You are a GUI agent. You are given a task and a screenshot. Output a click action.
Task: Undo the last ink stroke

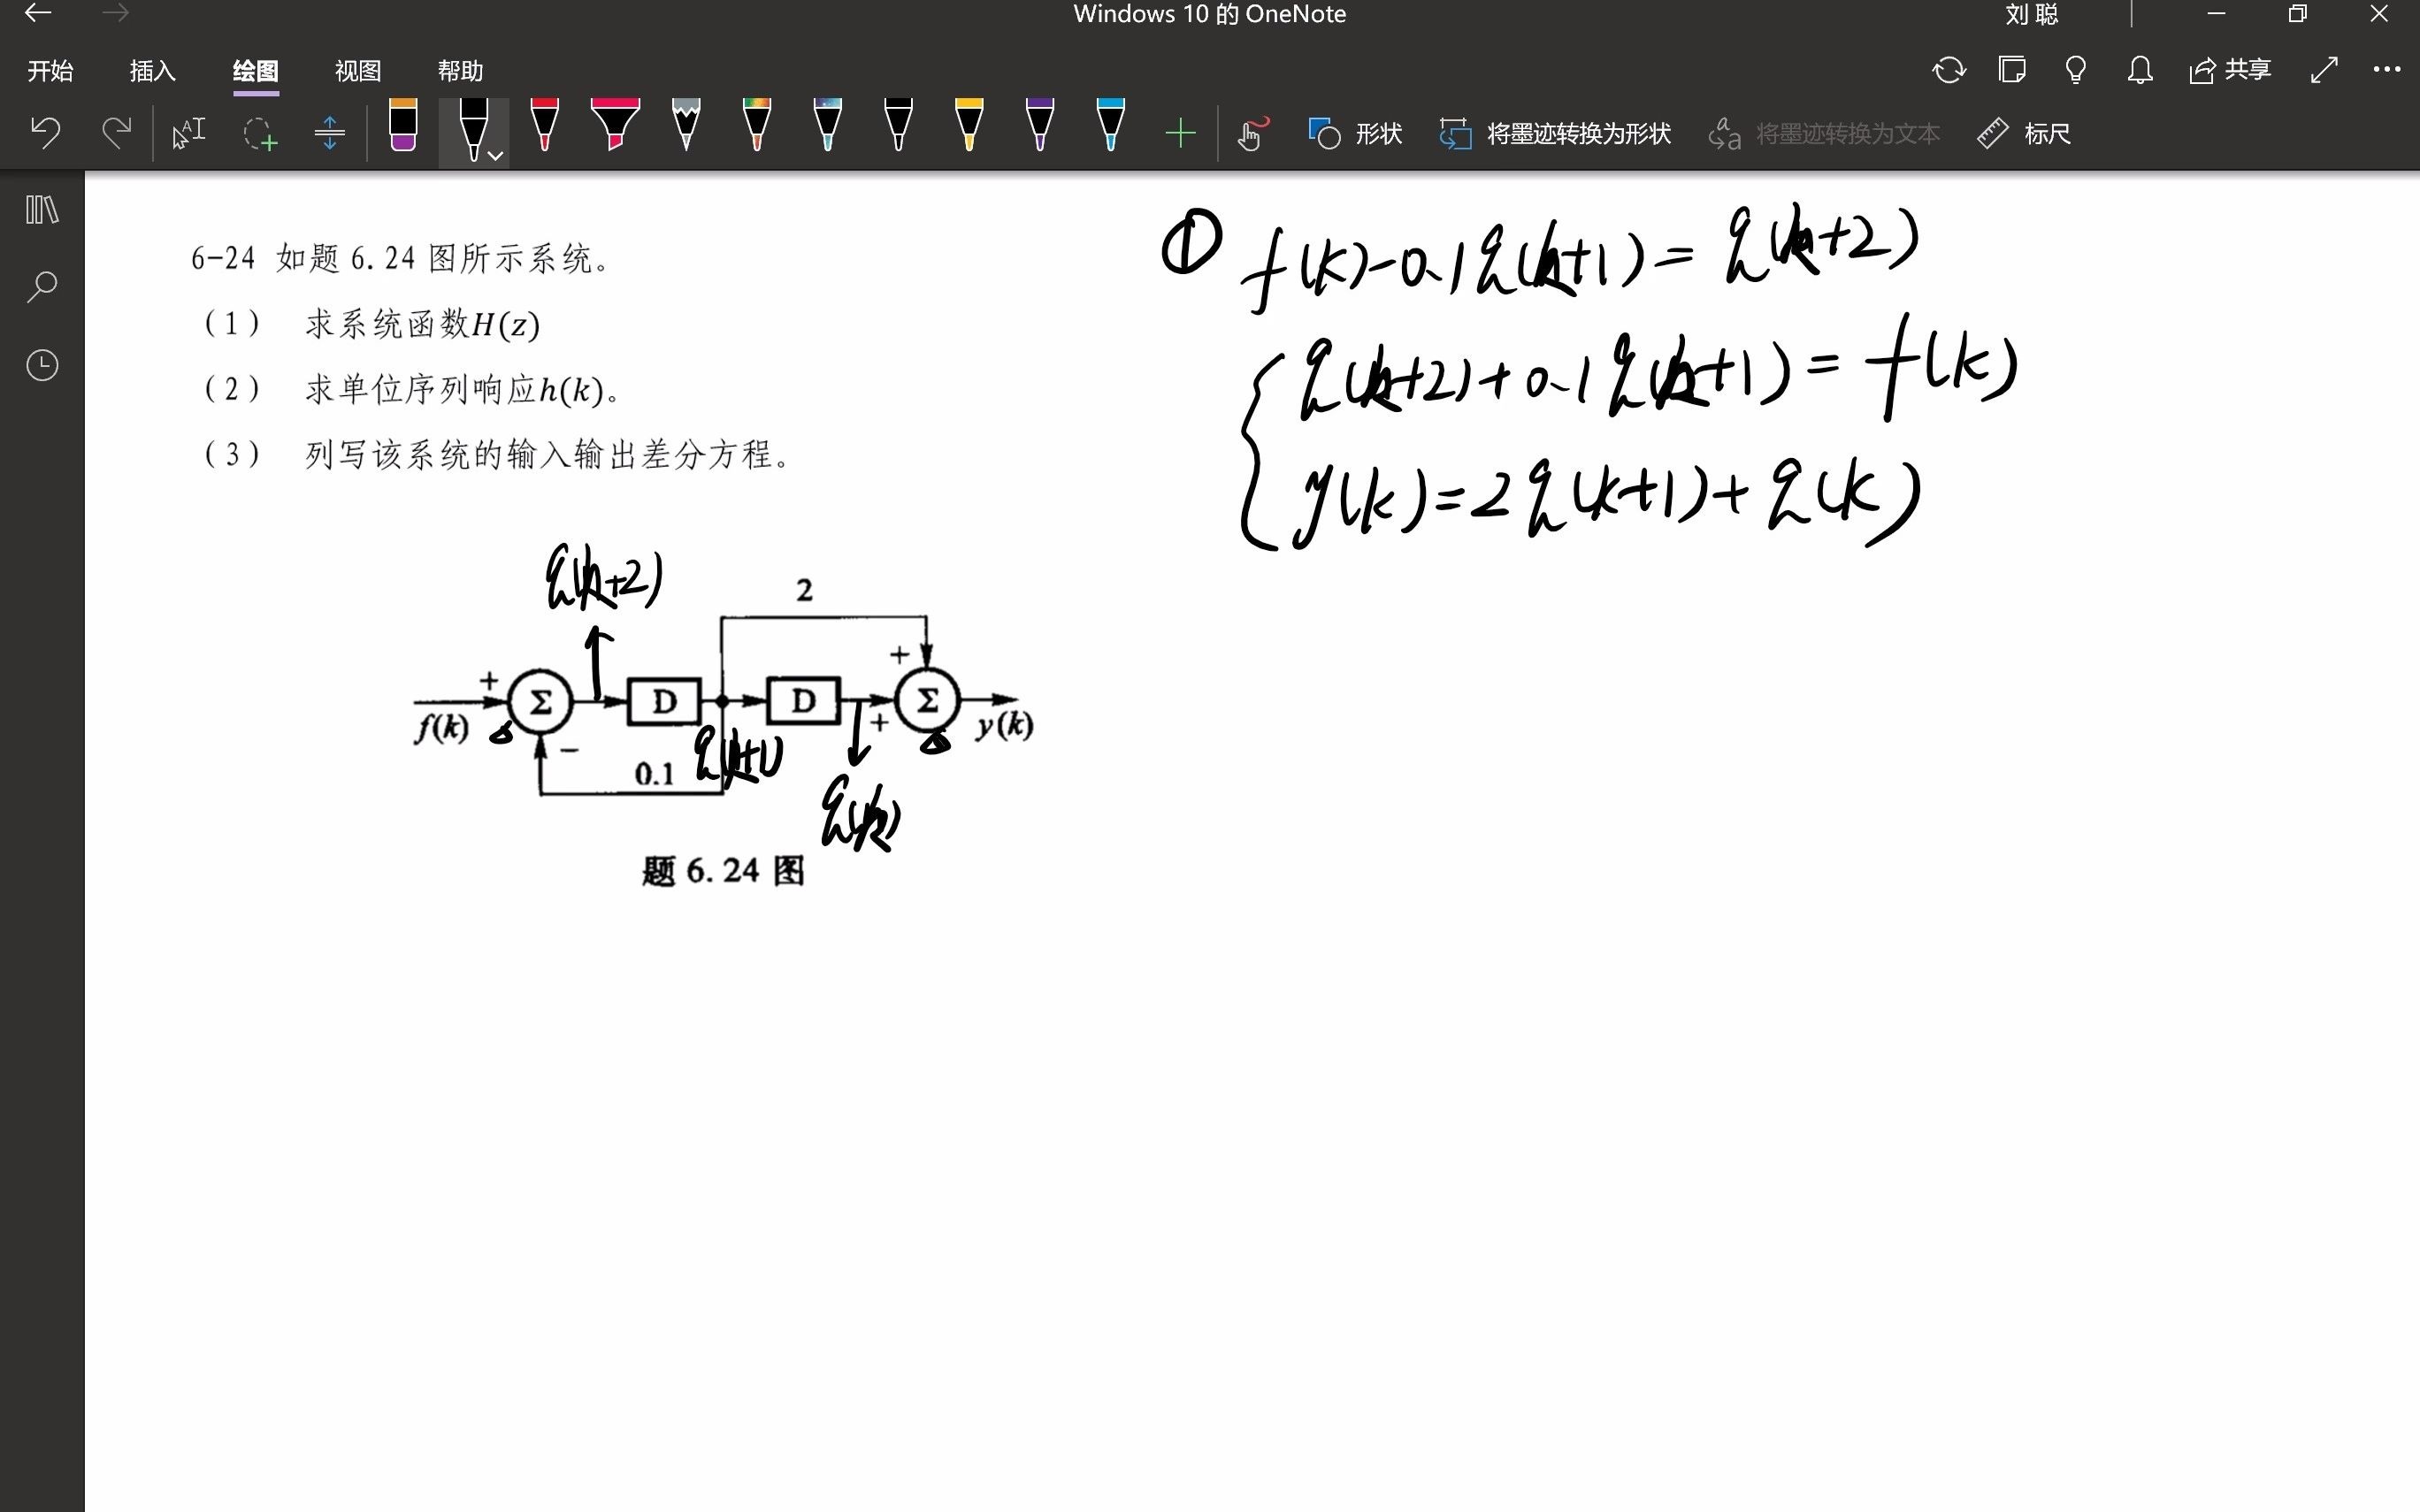click(45, 131)
